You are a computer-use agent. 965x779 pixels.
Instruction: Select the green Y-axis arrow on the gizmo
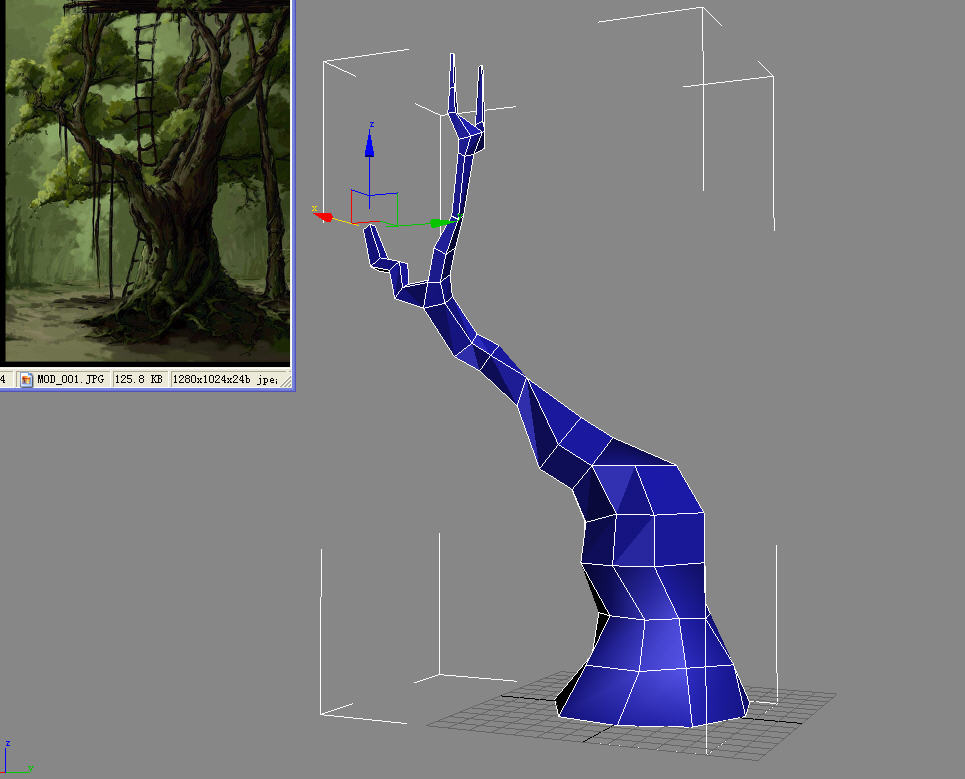(440, 223)
